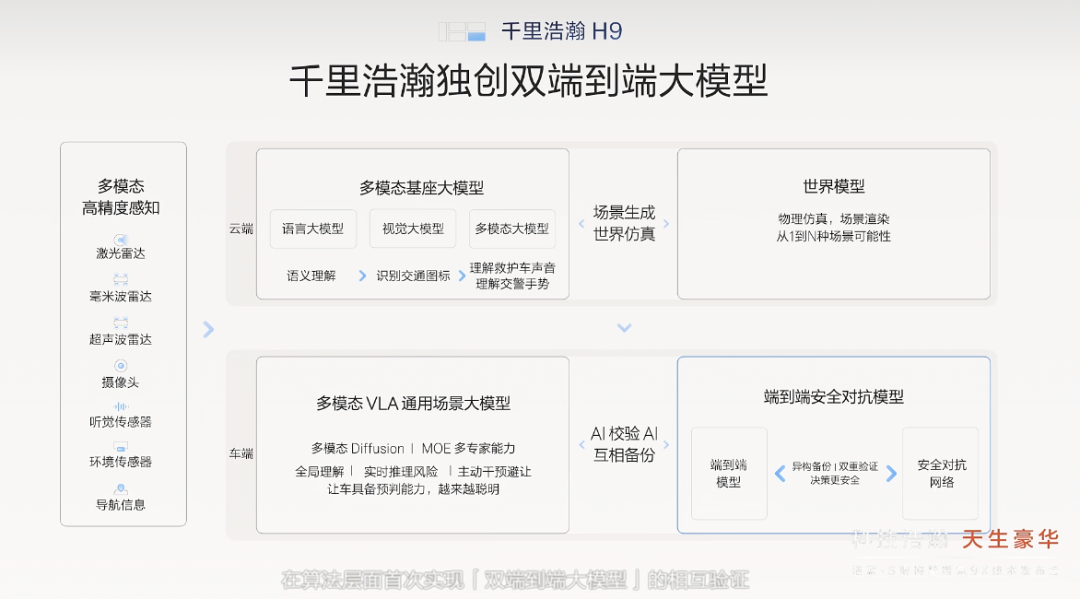Screen dimensions: 1080x599
Task: Select the 双重验证 text
Action: click(858, 466)
